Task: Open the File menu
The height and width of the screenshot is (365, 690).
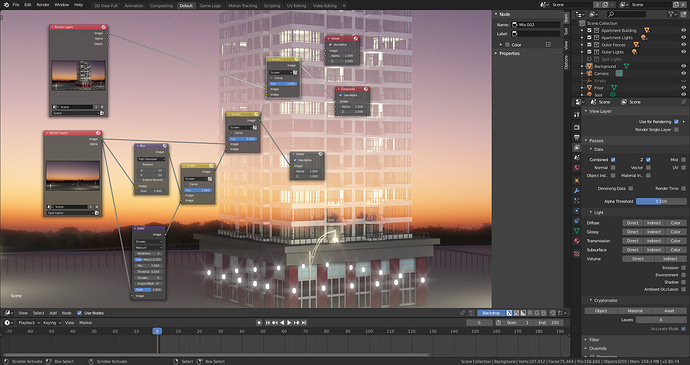Action: click(x=16, y=5)
